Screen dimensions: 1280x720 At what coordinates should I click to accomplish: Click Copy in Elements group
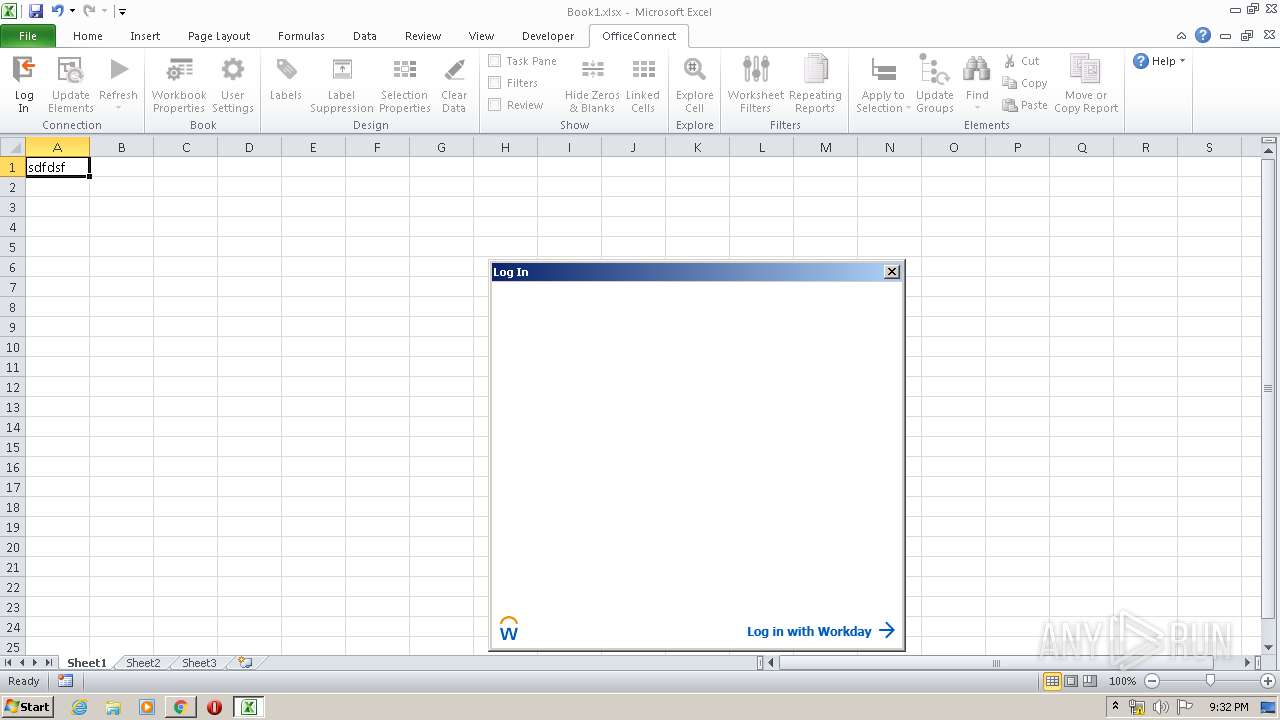pos(1025,83)
